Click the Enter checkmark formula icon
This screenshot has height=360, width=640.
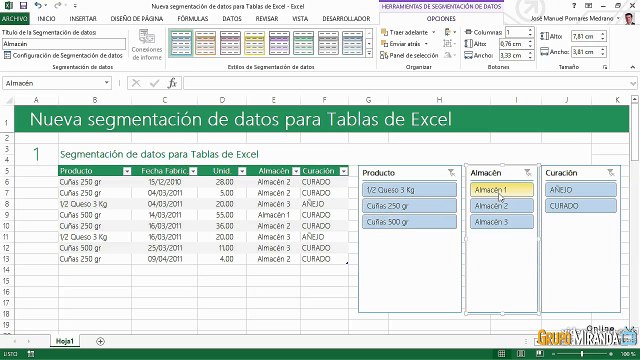click(154, 83)
